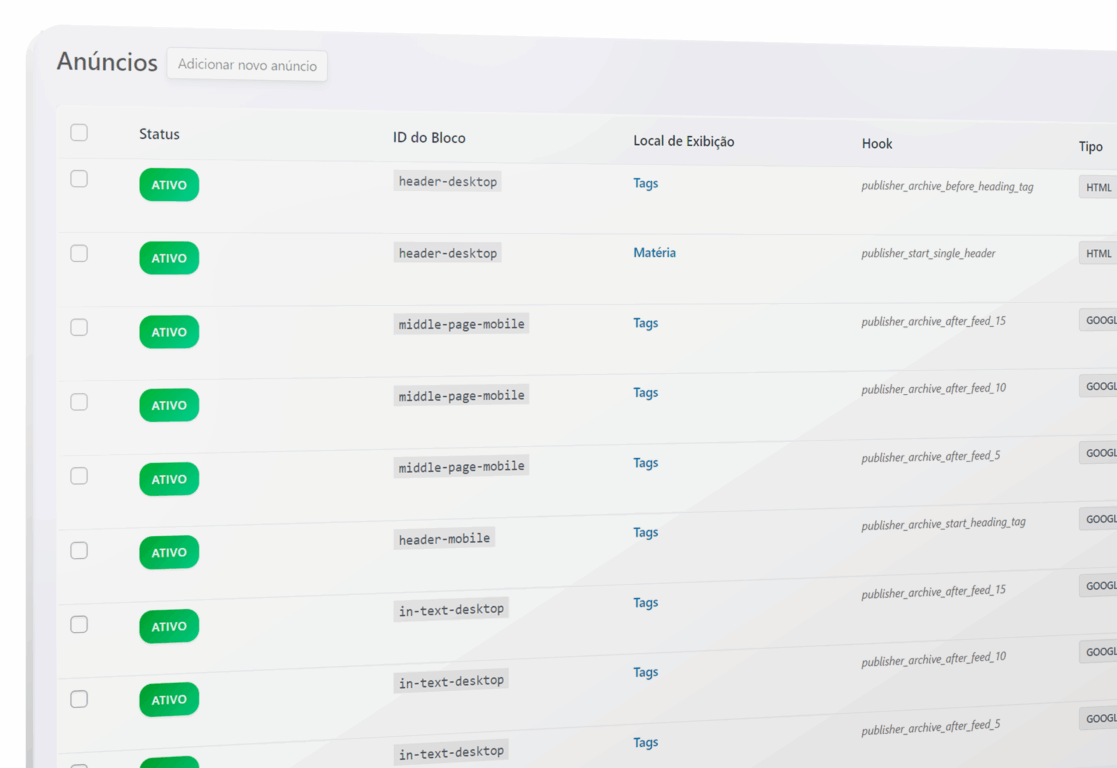Open Tags link in middle-page-mobile after_feed_5 row
Screen dimensions: 1117x768
coord(645,463)
